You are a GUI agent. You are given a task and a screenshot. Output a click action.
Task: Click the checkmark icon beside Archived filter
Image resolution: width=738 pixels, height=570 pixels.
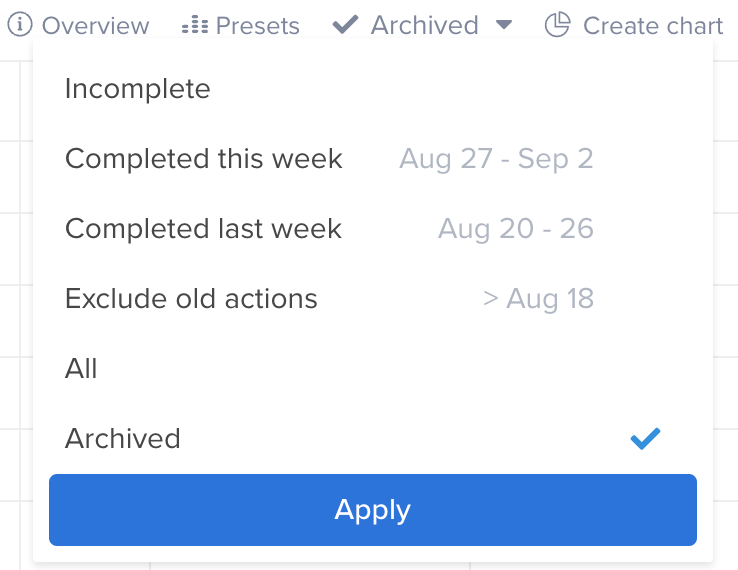[345, 24]
